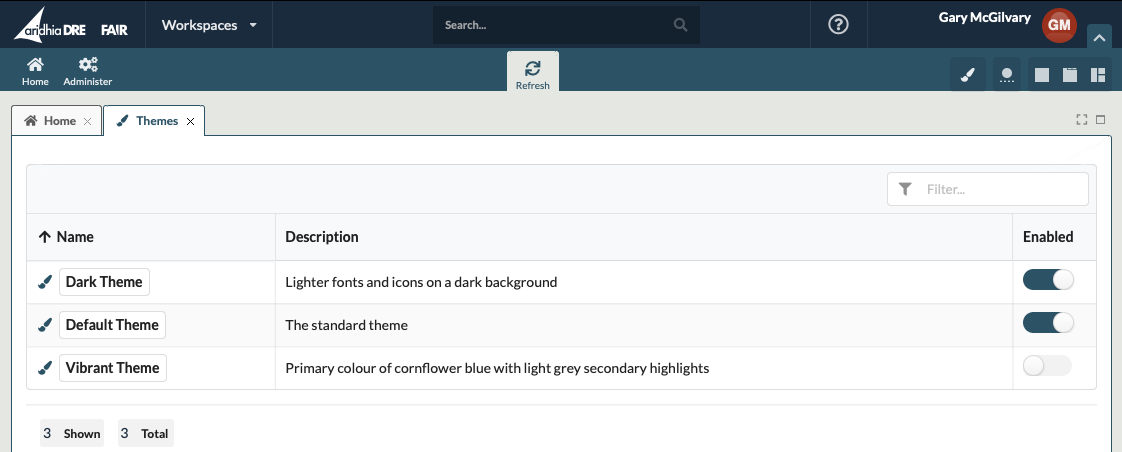This screenshot has width=1122, height=452.
Task: Disable the Dark Theme toggle
Action: pos(1047,281)
